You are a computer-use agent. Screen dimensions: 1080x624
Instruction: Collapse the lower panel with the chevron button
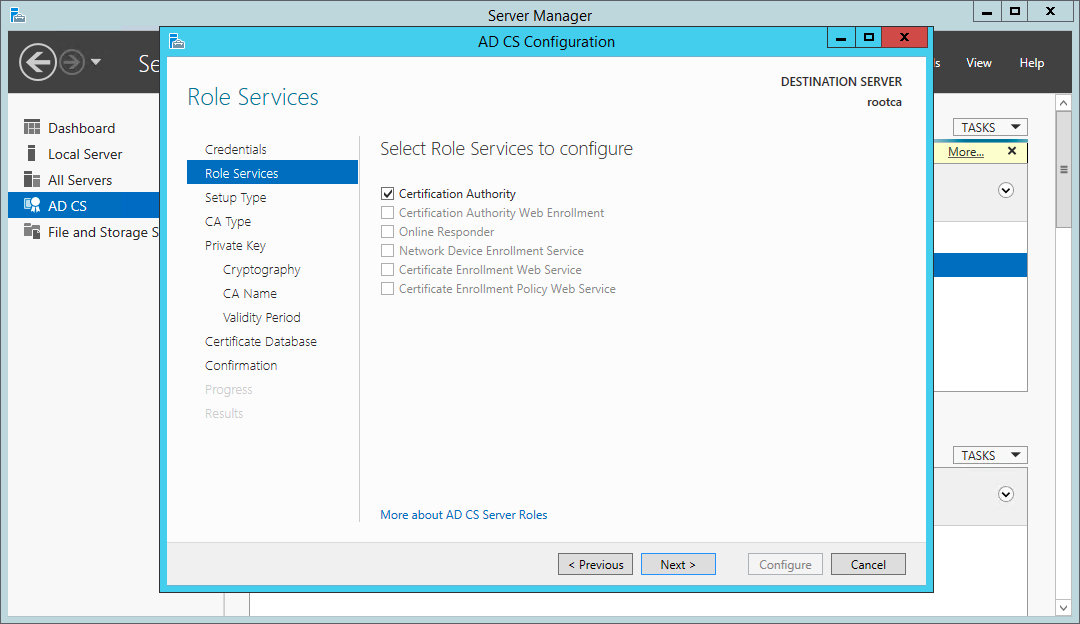(1006, 494)
